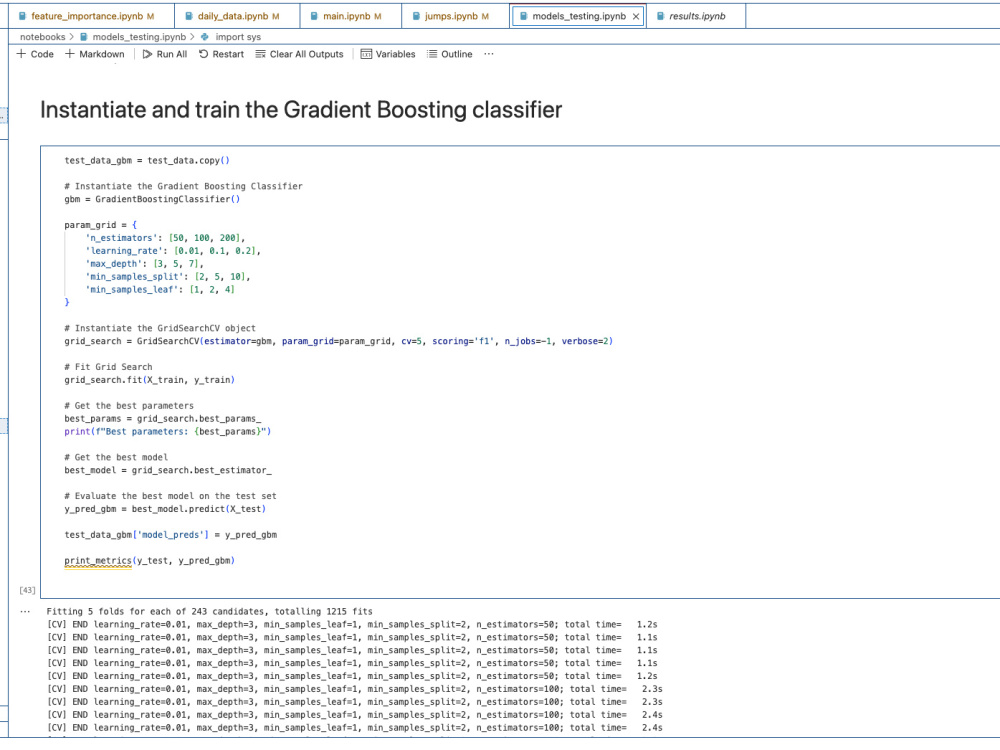Click the # Evaluate the best model comment
This screenshot has height=750, width=1000.
pyautogui.click(x=170, y=496)
